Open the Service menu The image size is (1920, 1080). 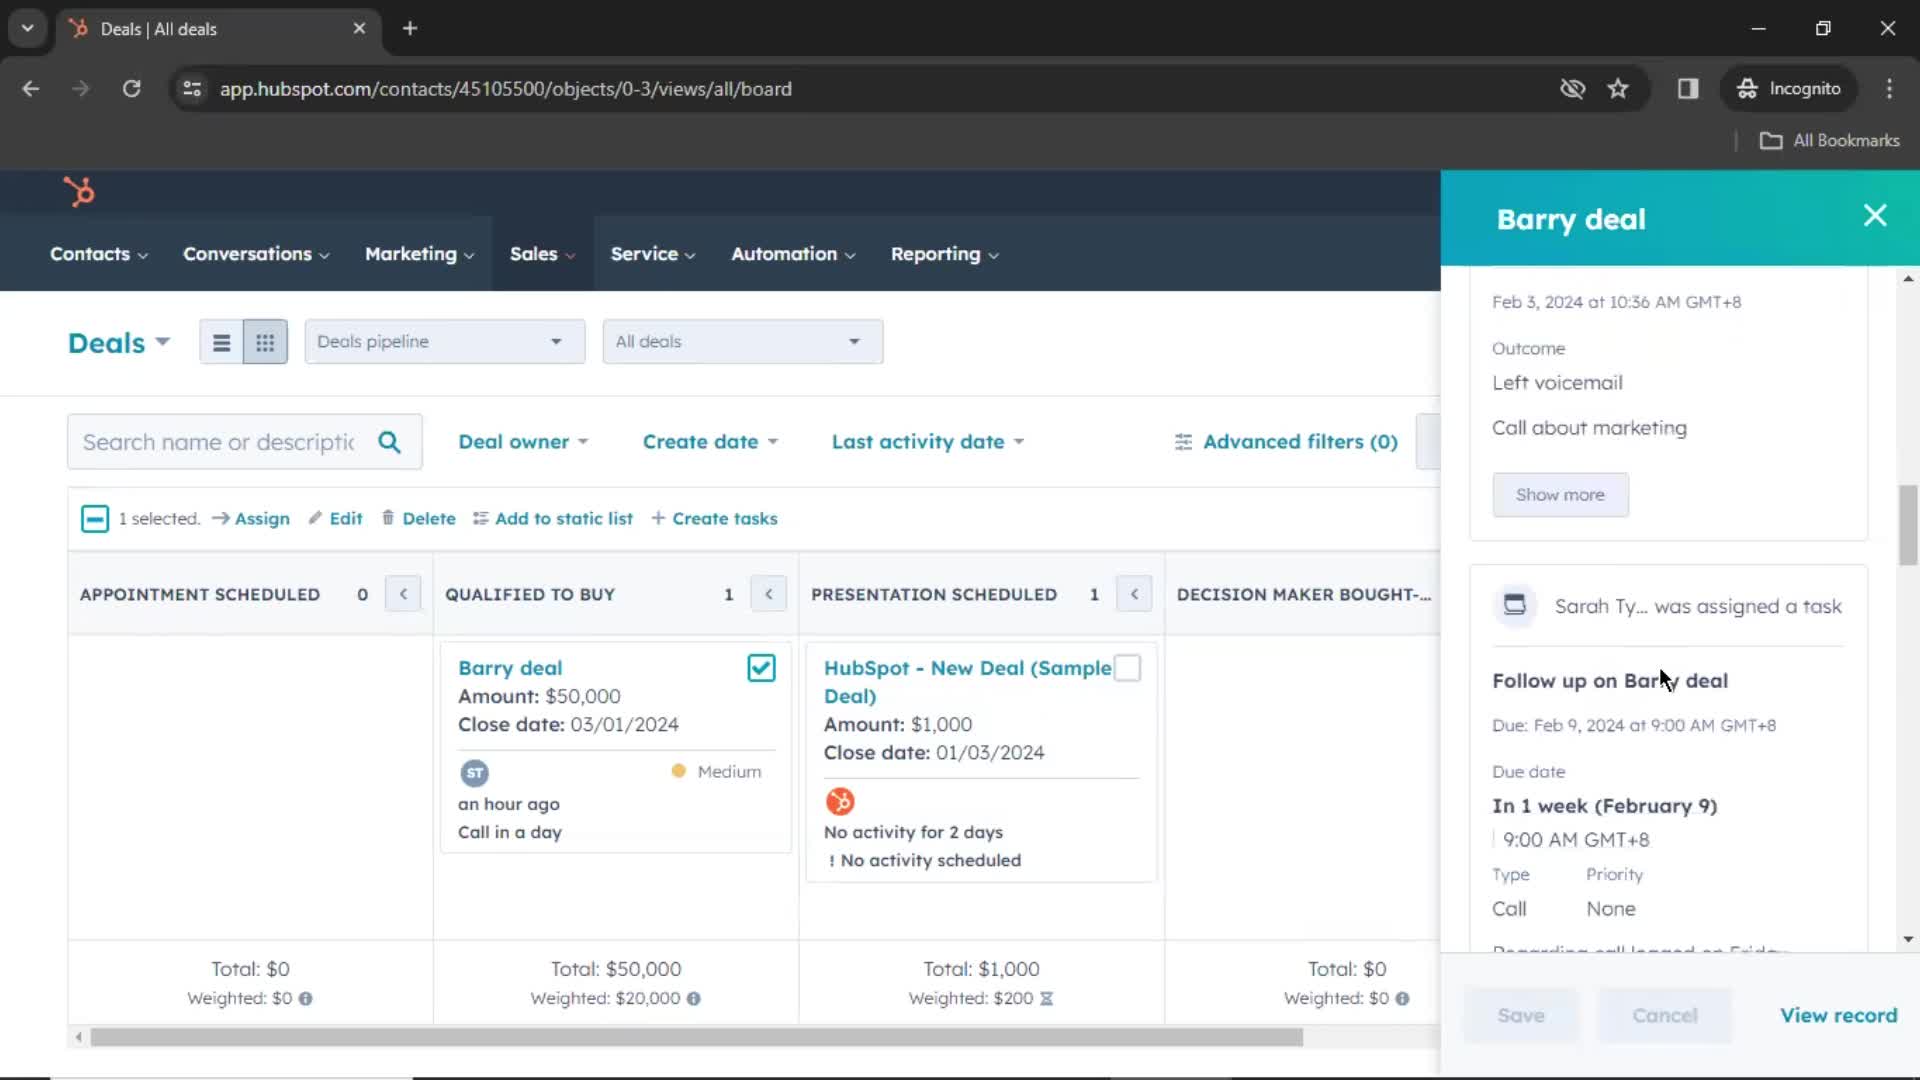click(x=653, y=254)
